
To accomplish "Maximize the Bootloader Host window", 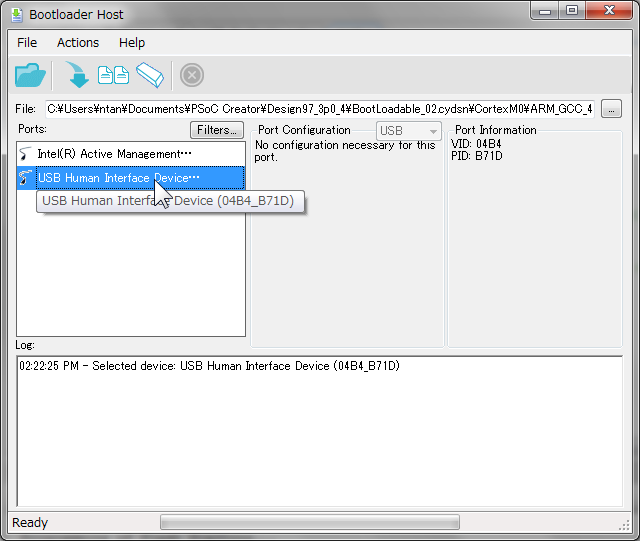I will [x=572, y=11].
